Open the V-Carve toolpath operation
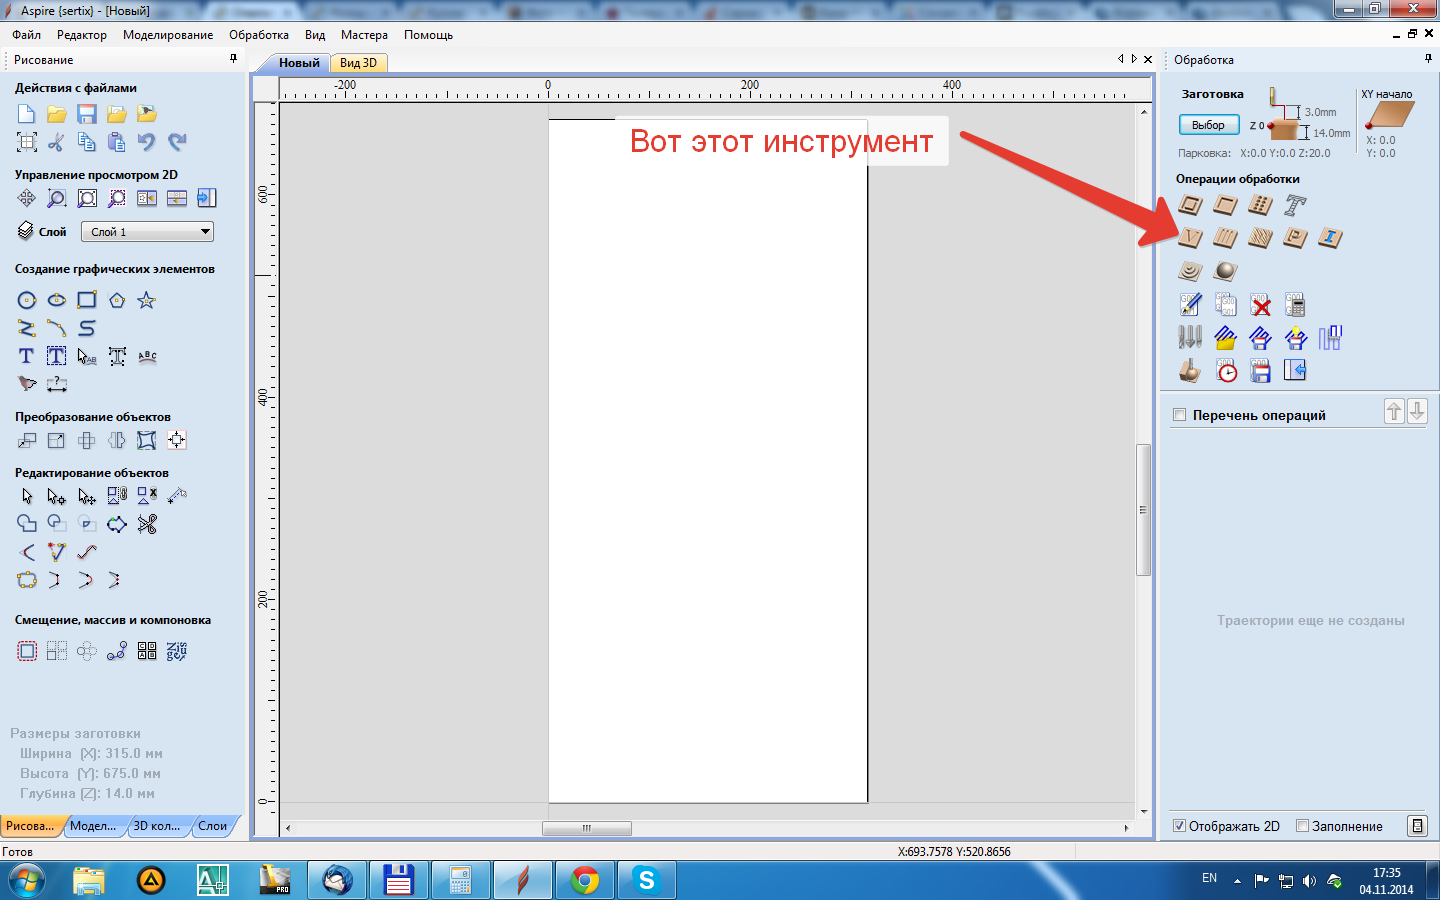This screenshot has height=900, width=1440. [x=1190, y=238]
